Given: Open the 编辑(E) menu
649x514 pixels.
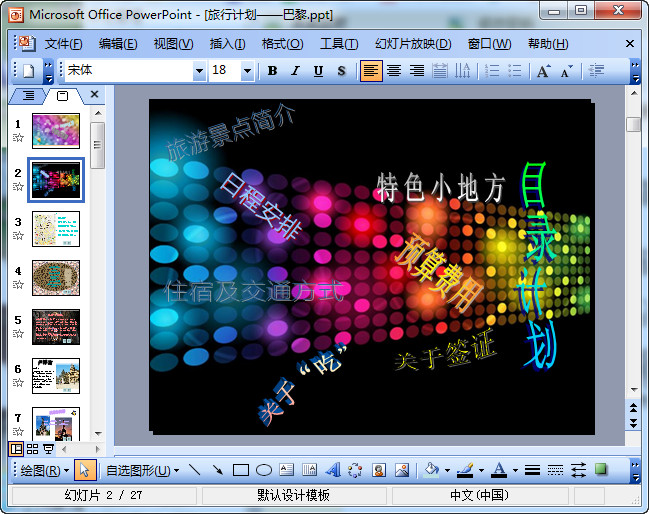Looking at the screenshot, I should point(118,44).
